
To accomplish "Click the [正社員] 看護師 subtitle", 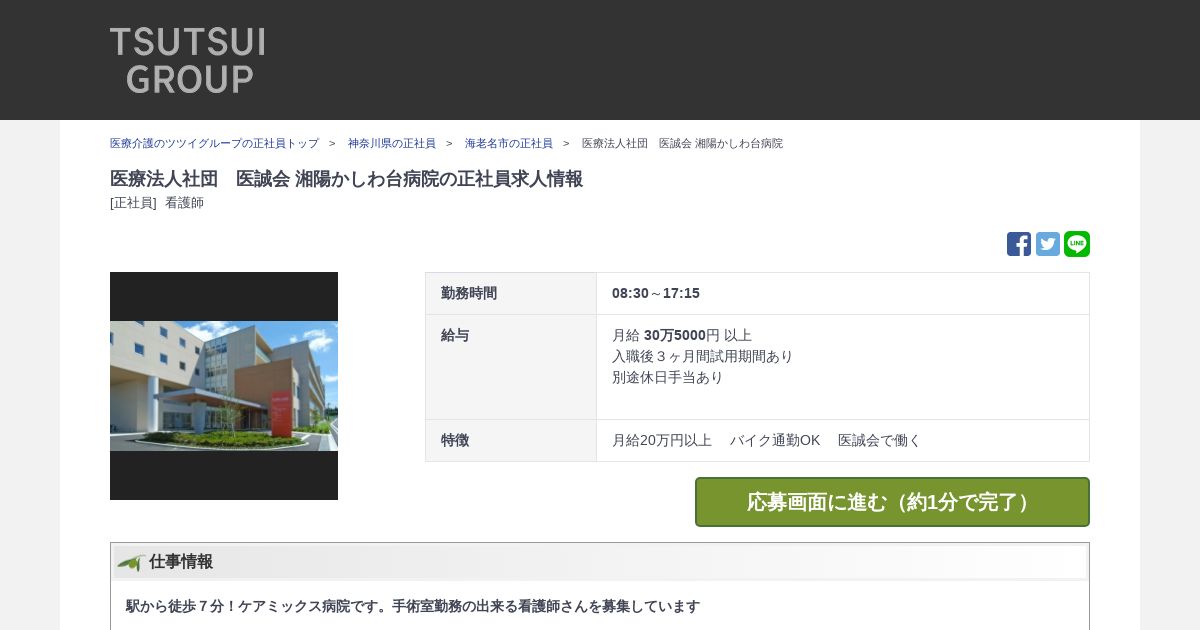I will tap(157, 203).
